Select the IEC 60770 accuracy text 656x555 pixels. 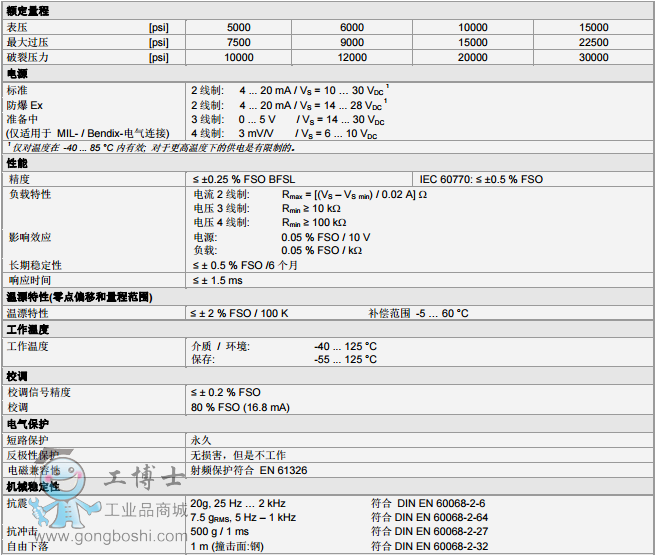480,178
